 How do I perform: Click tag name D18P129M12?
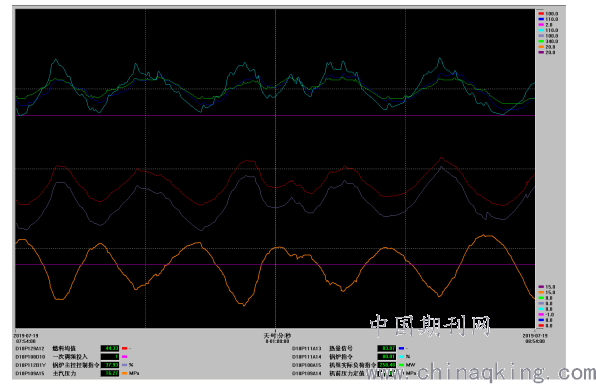click(x=30, y=348)
